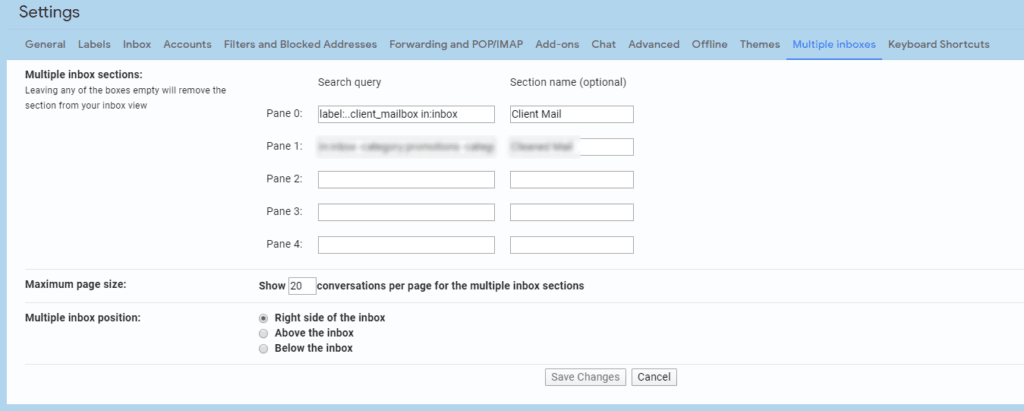This screenshot has height=411, width=1024.
Task: Open the Accounts tab
Action: tap(187, 44)
